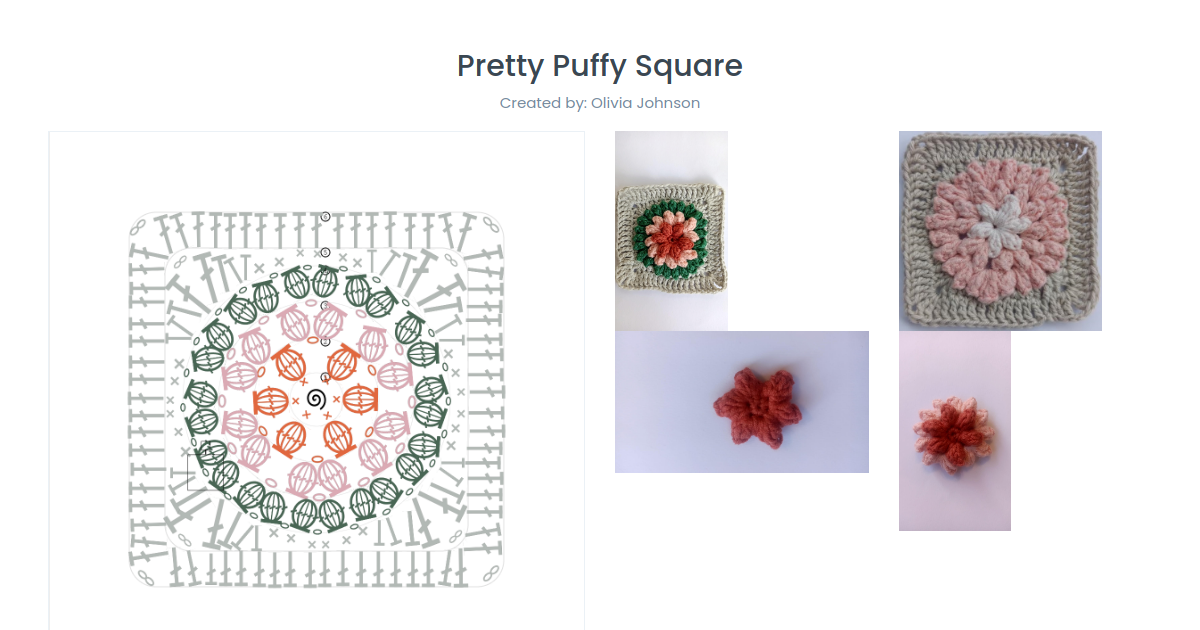Open the green-bordered granny square photo
The height and width of the screenshot is (630, 1200).
click(x=671, y=231)
